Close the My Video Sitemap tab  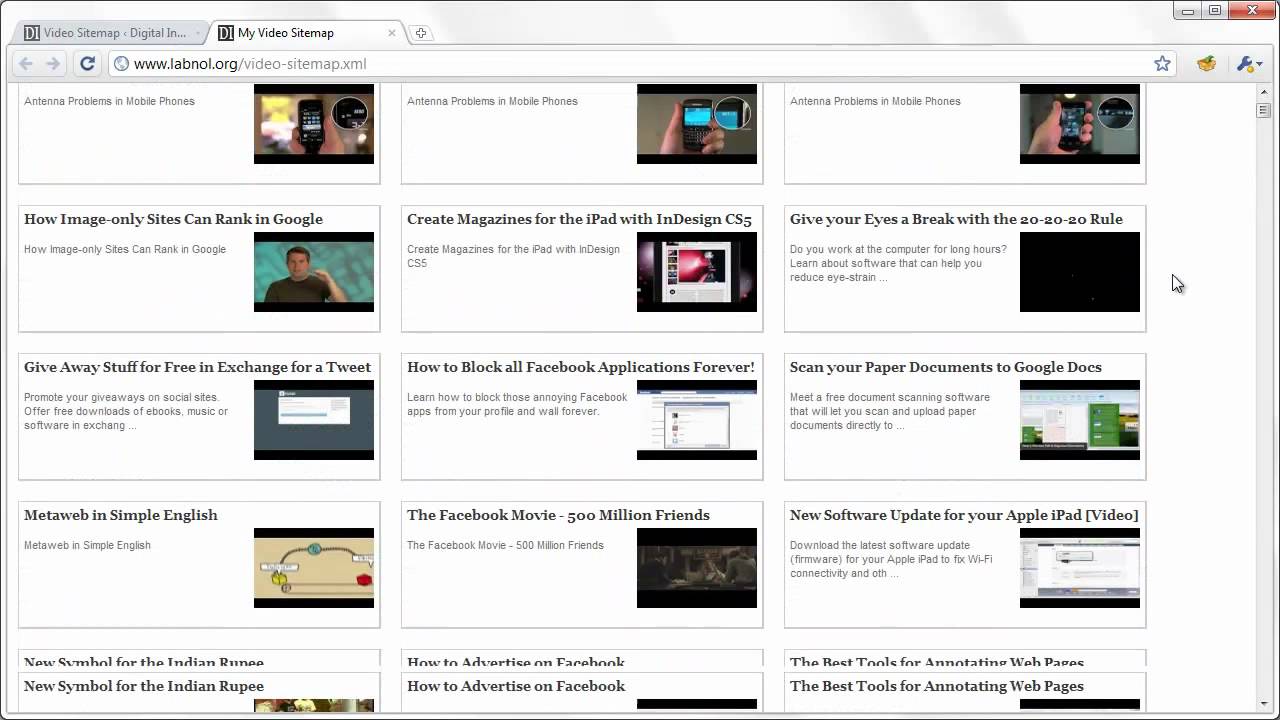[392, 33]
